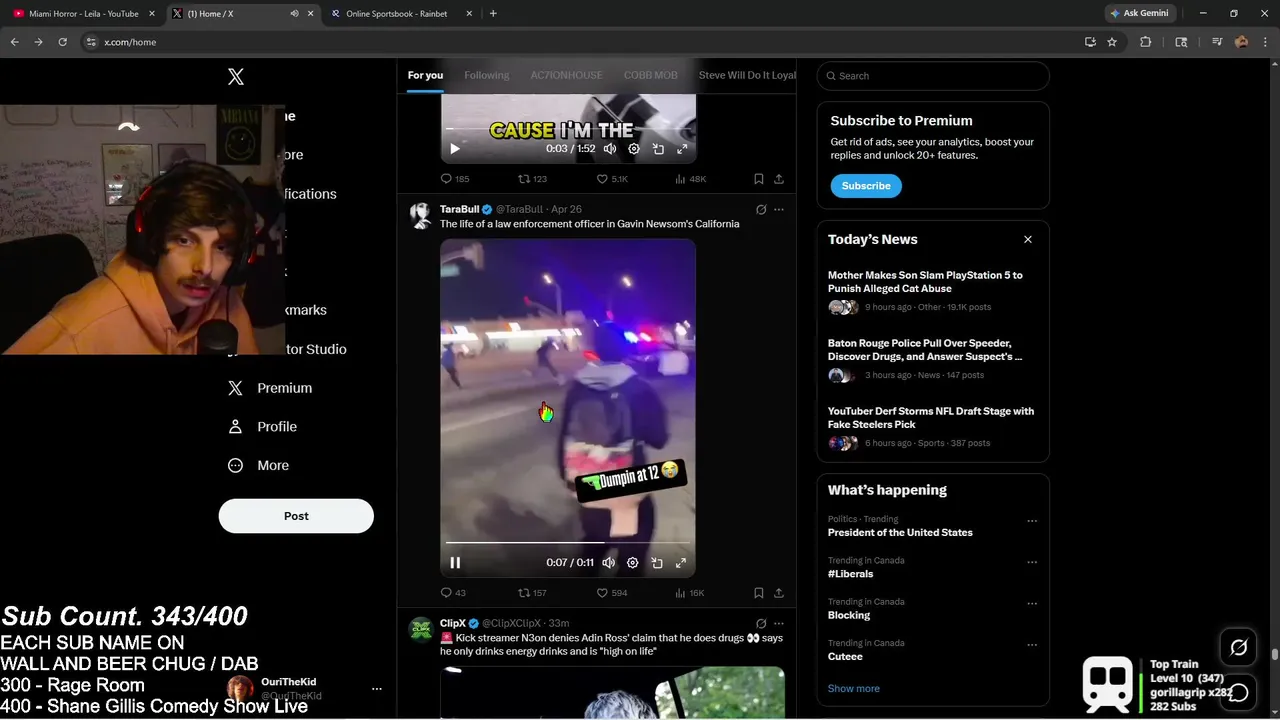Open settings gear on the top video
1280x720 pixels.
[x=633, y=149]
